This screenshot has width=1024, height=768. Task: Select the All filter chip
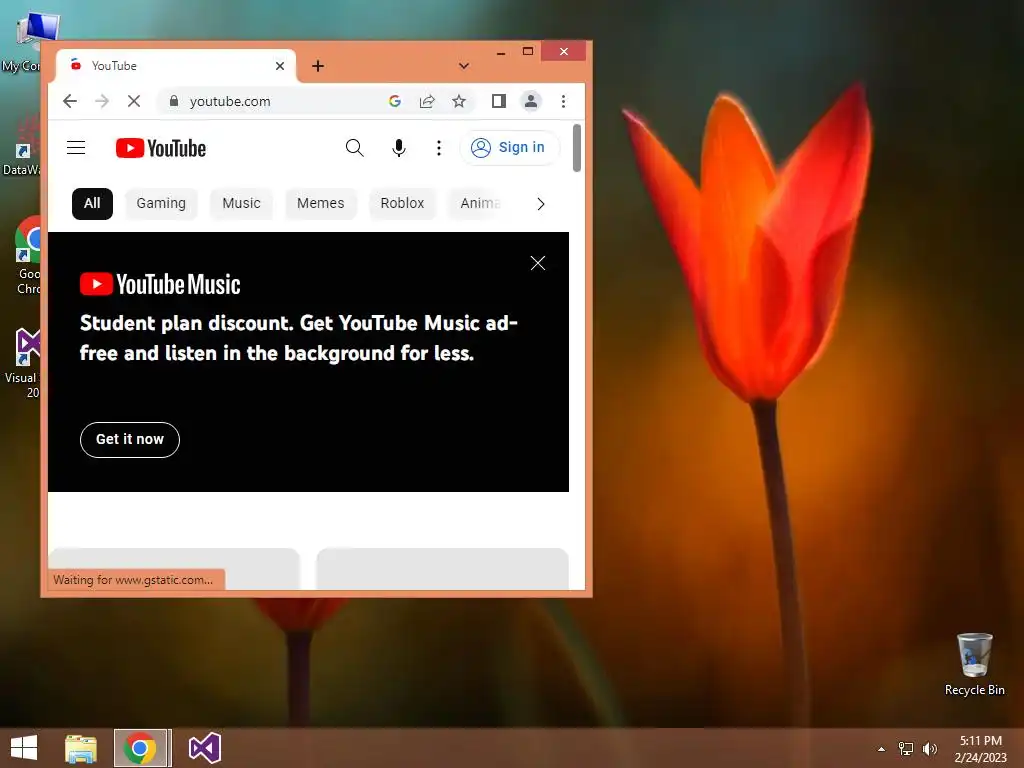coord(92,204)
